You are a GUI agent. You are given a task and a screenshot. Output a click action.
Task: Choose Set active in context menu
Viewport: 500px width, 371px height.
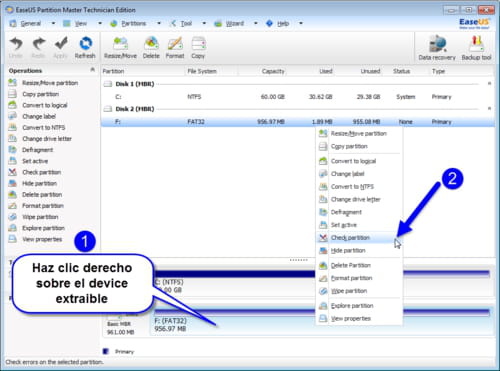(359, 225)
